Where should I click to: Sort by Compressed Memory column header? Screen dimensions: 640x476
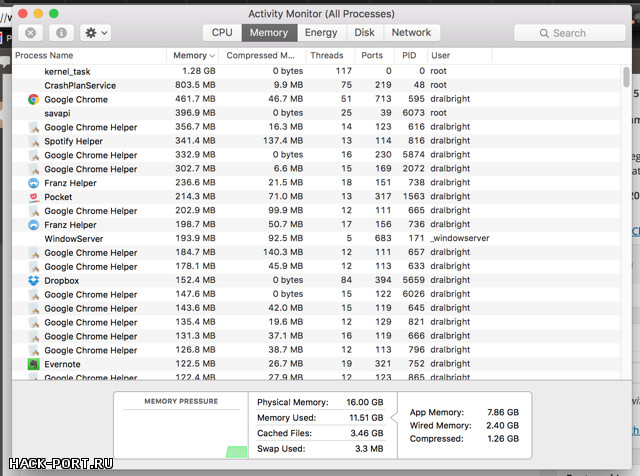tap(260, 56)
